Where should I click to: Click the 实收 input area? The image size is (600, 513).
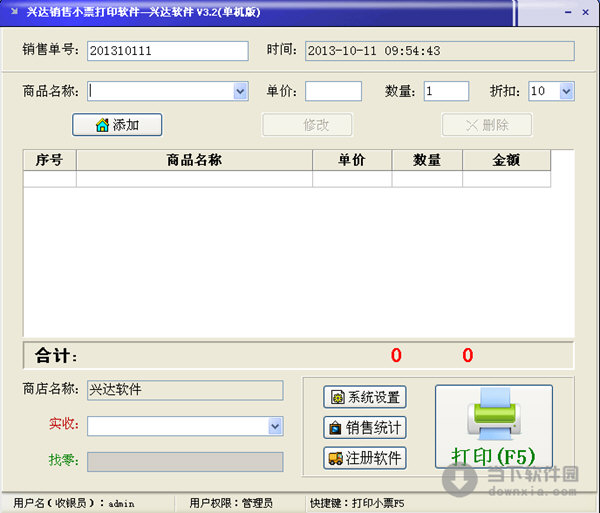click(178, 426)
